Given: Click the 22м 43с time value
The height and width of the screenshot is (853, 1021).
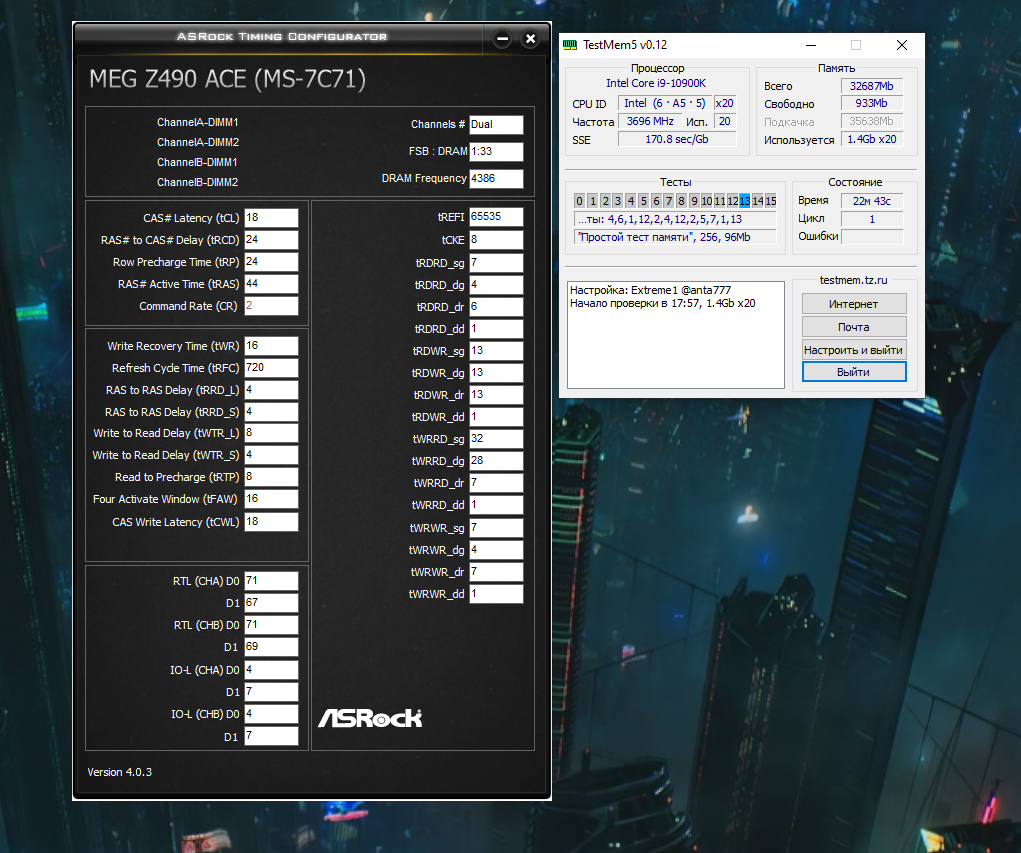Looking at the screenshot, I should 871,201.
